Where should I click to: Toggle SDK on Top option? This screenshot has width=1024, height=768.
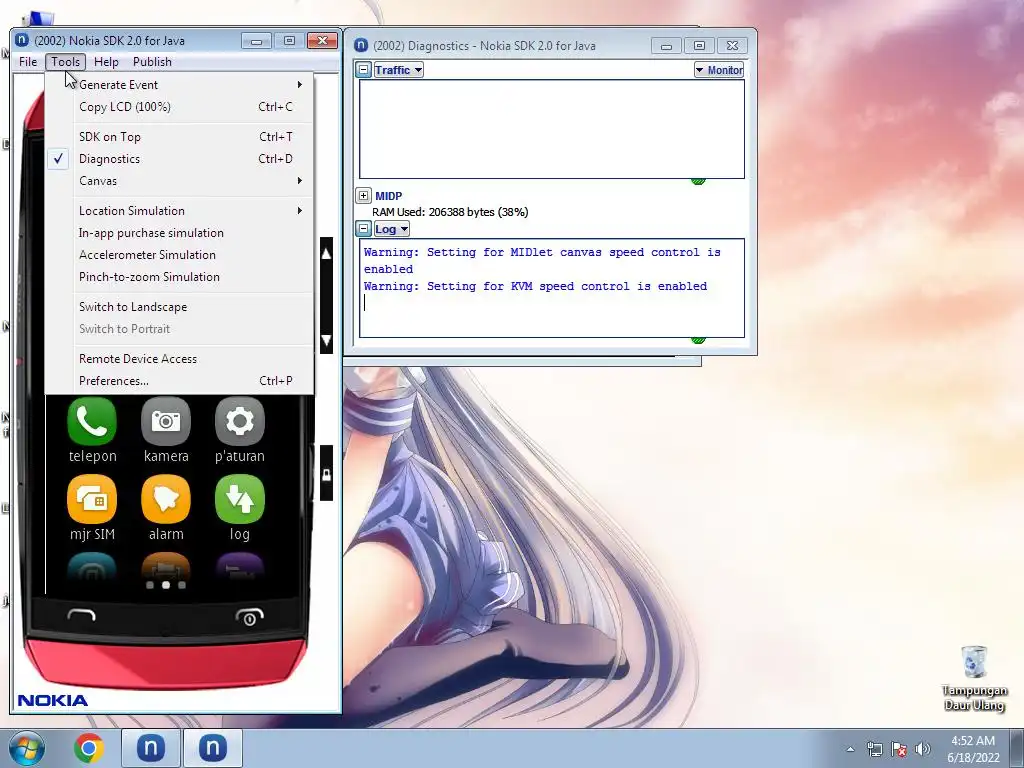click(x=180, y=136)
